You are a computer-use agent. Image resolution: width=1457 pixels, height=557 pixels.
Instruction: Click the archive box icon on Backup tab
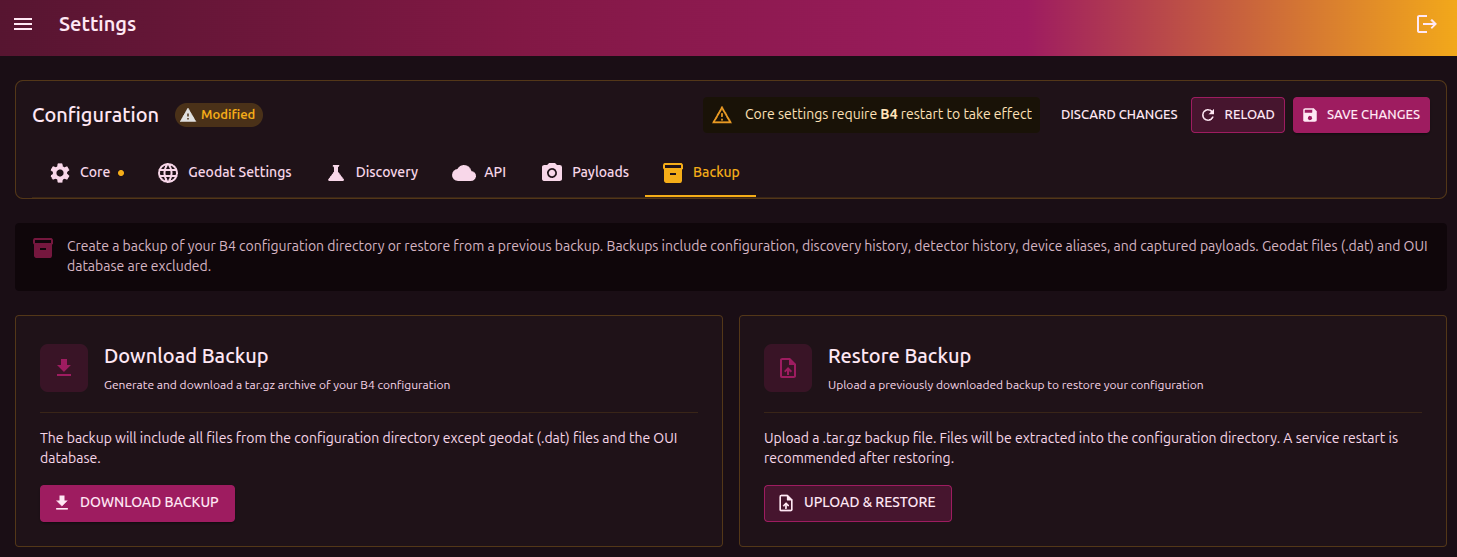click(x=672, y=172)
